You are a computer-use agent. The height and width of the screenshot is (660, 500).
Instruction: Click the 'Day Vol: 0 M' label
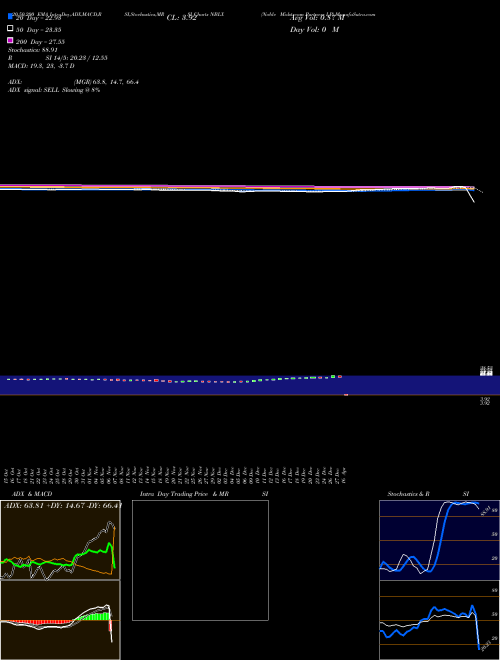(x=314, y=30)
